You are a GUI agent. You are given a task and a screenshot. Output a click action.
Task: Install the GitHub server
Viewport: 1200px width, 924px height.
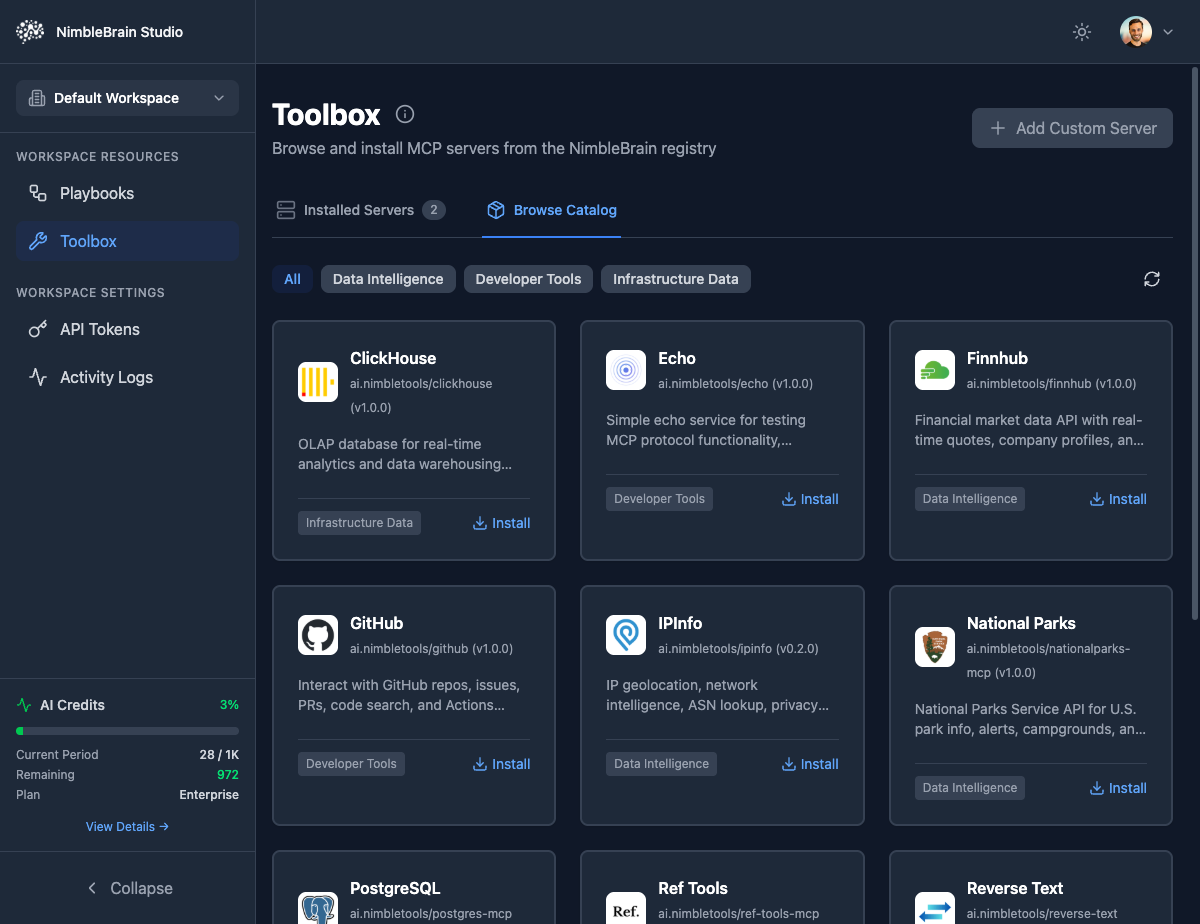coord(501,764)
